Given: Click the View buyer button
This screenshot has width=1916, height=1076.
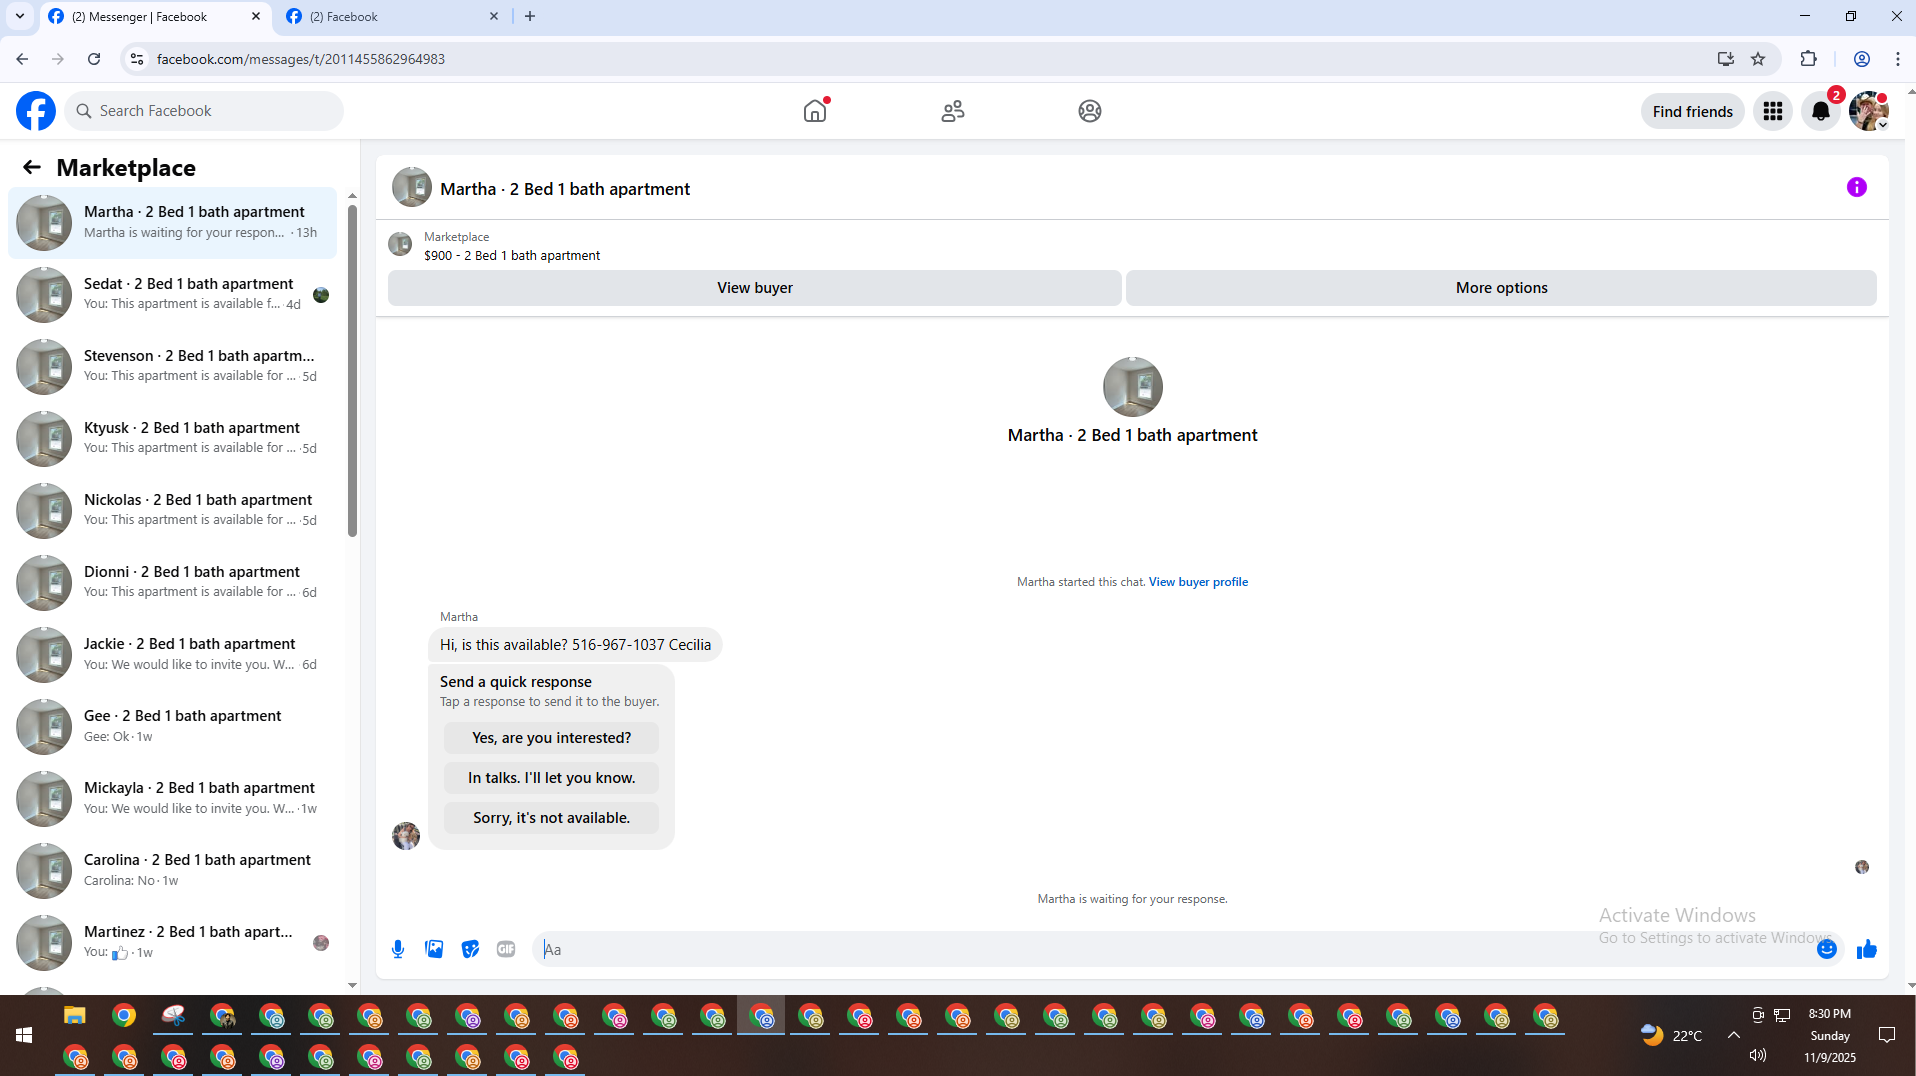Looking at the screenshot, I should click(755, 288).
